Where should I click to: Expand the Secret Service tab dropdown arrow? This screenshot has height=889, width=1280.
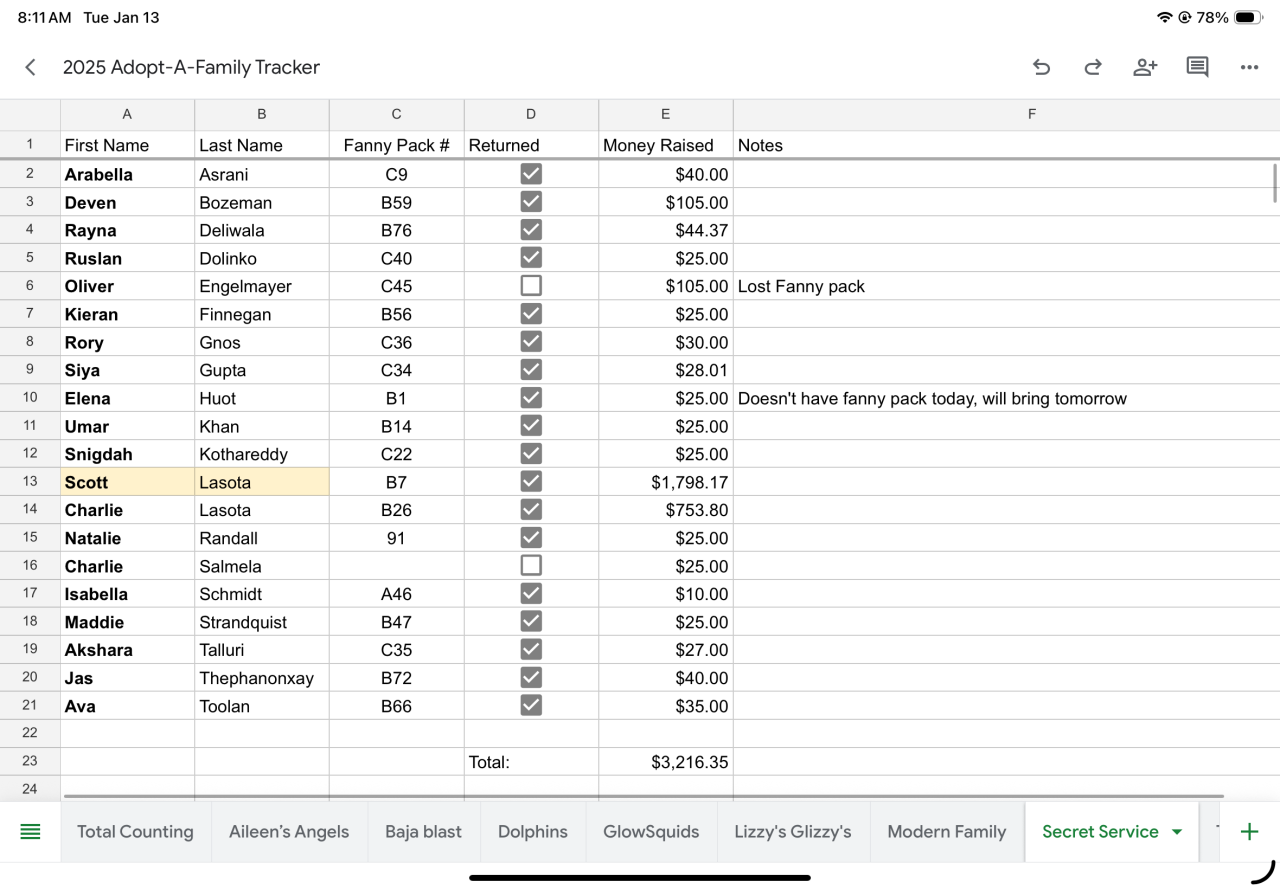1177,832
